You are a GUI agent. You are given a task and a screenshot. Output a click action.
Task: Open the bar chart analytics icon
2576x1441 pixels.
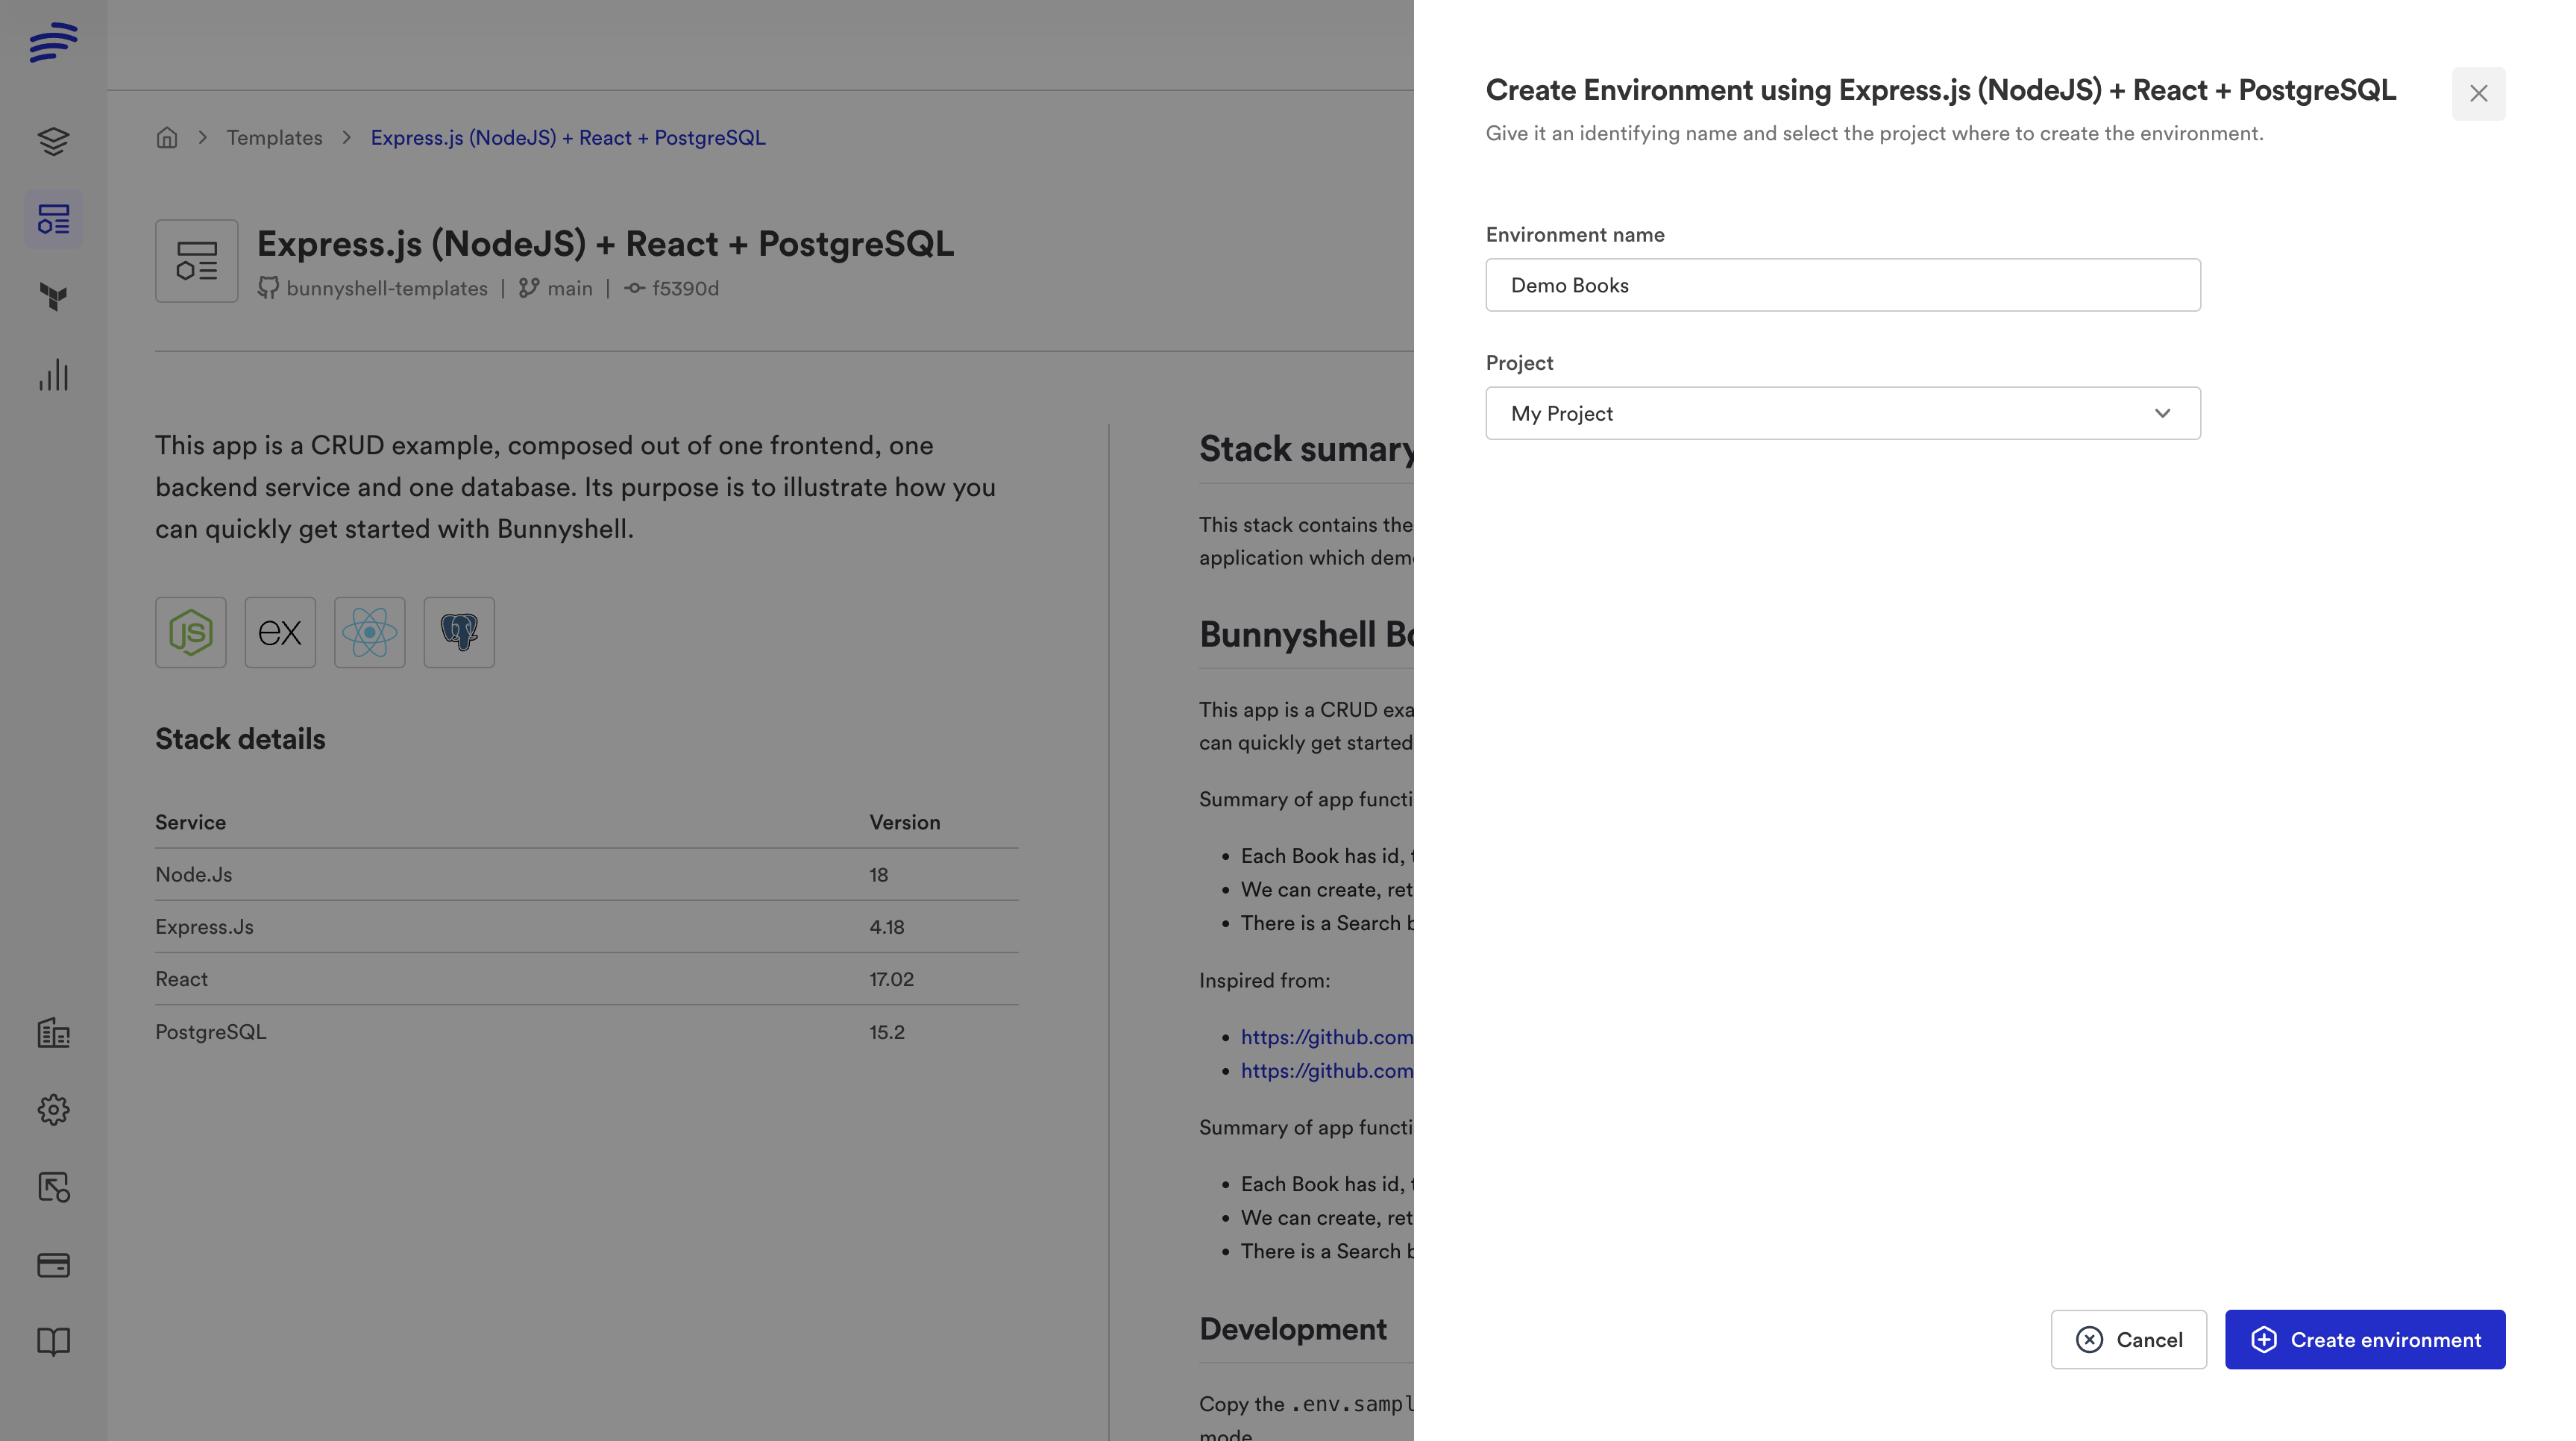click(53, 375)
